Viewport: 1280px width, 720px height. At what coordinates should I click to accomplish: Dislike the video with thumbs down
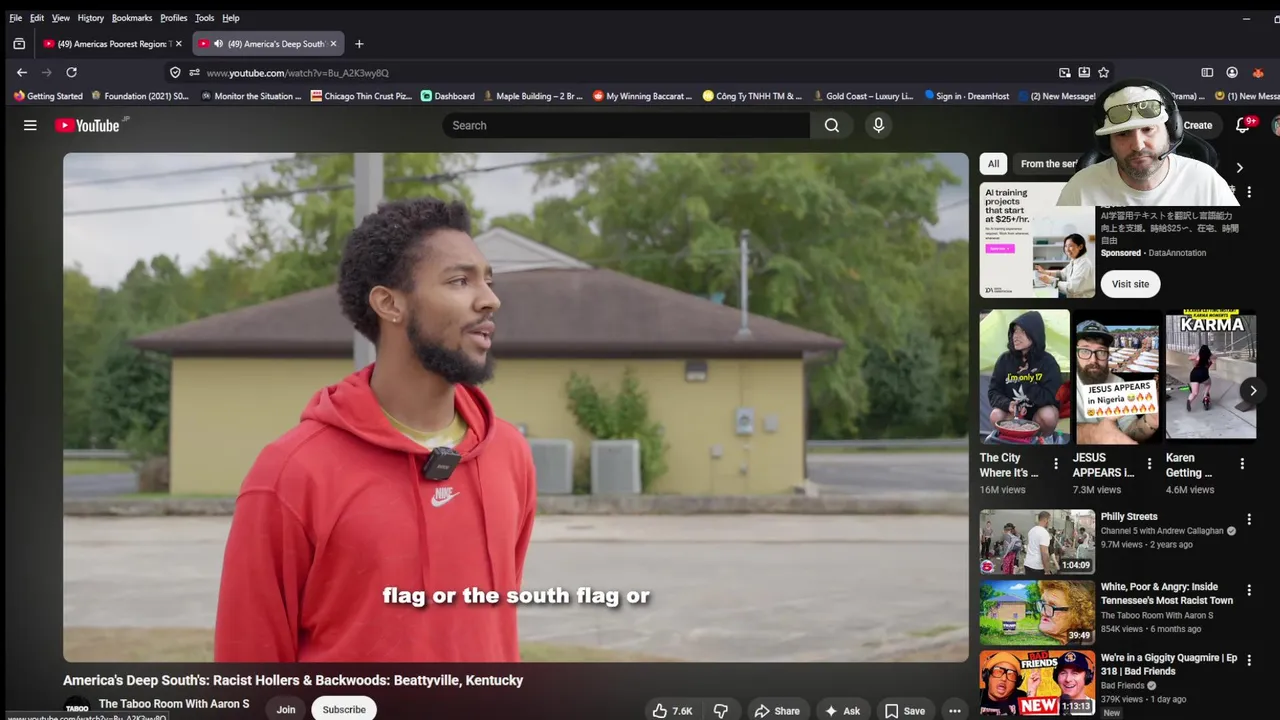[720, 711]
